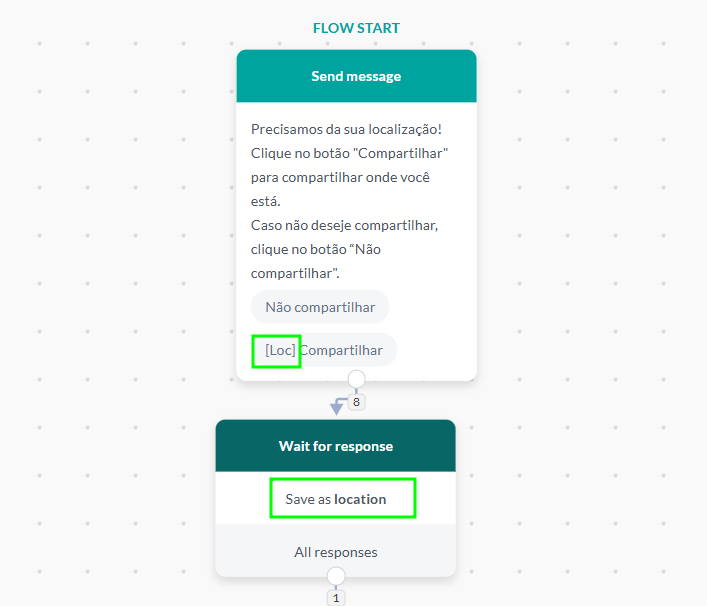Screen dimensions: 707x606
Task: Click the Wait for response output connector
Action: (336, 576)
